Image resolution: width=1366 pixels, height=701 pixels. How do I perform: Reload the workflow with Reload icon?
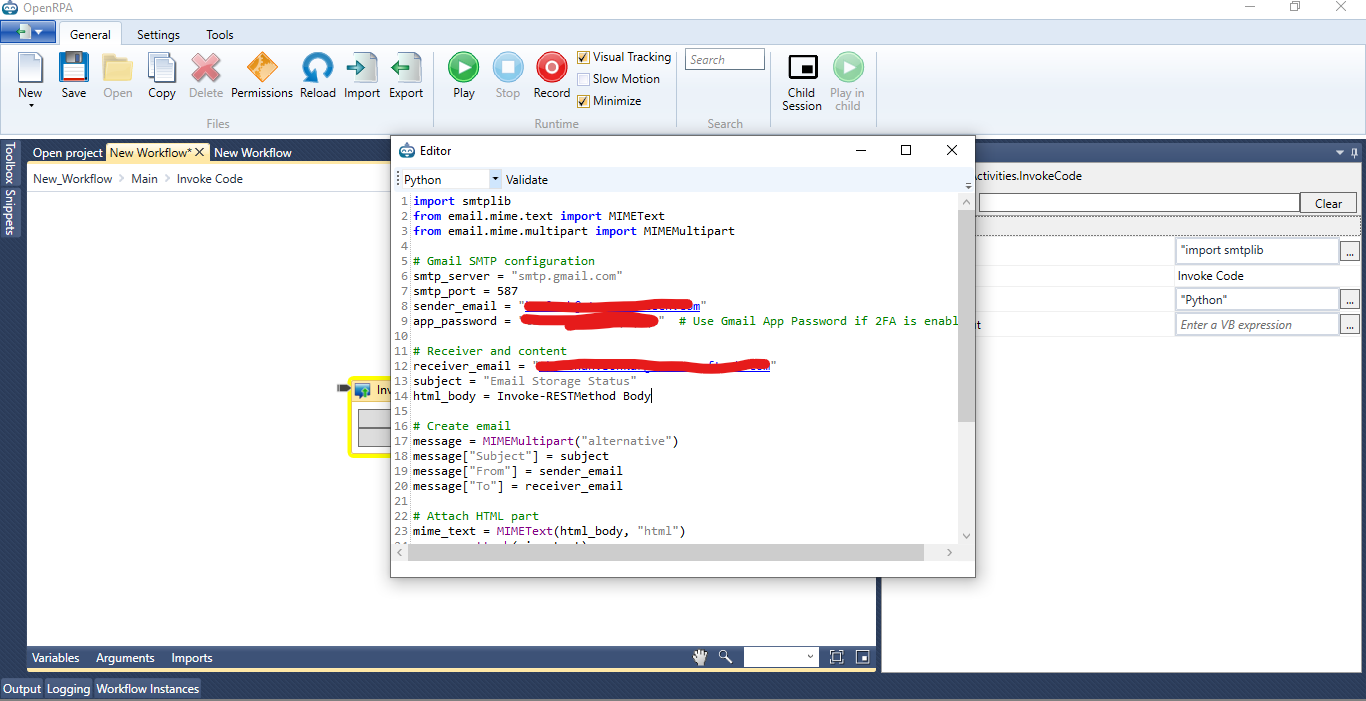tap(318, 68)
